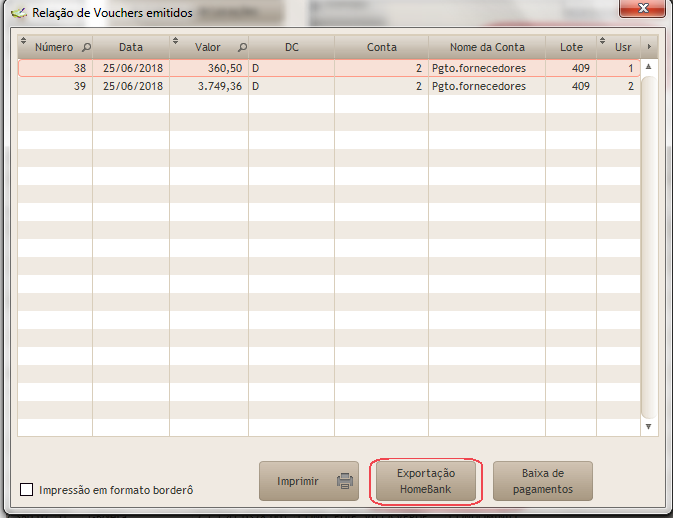Viewport: 673px width, 518px height.
Task: Enable Impressão em formato borderô checkbox
Action: pos(27,490)
